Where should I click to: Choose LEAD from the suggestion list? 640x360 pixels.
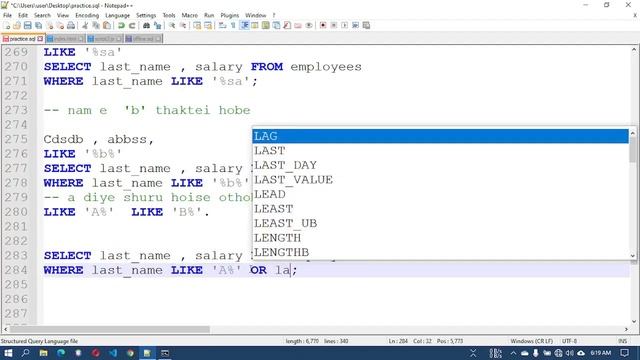(x=440, y=194)
